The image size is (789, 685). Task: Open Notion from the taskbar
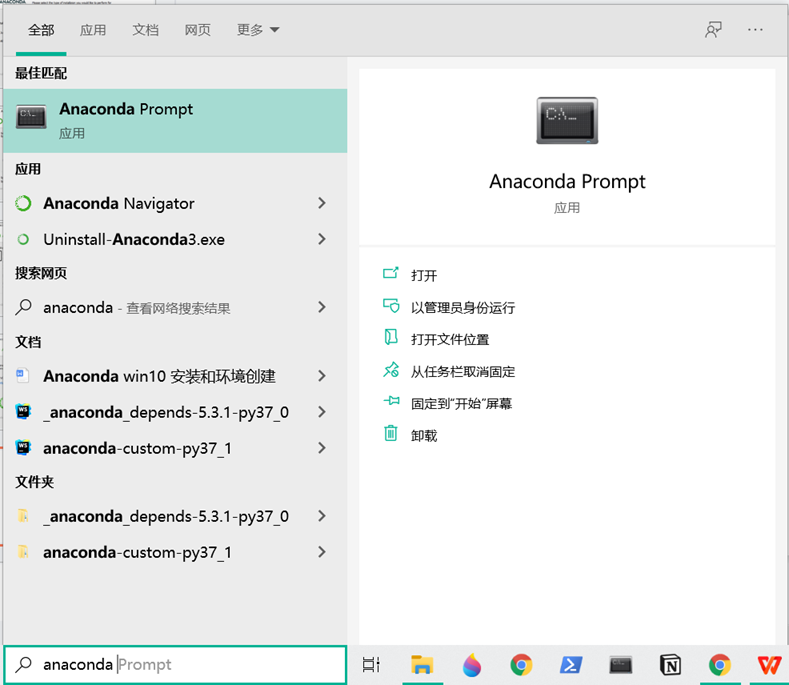point(670,665)
